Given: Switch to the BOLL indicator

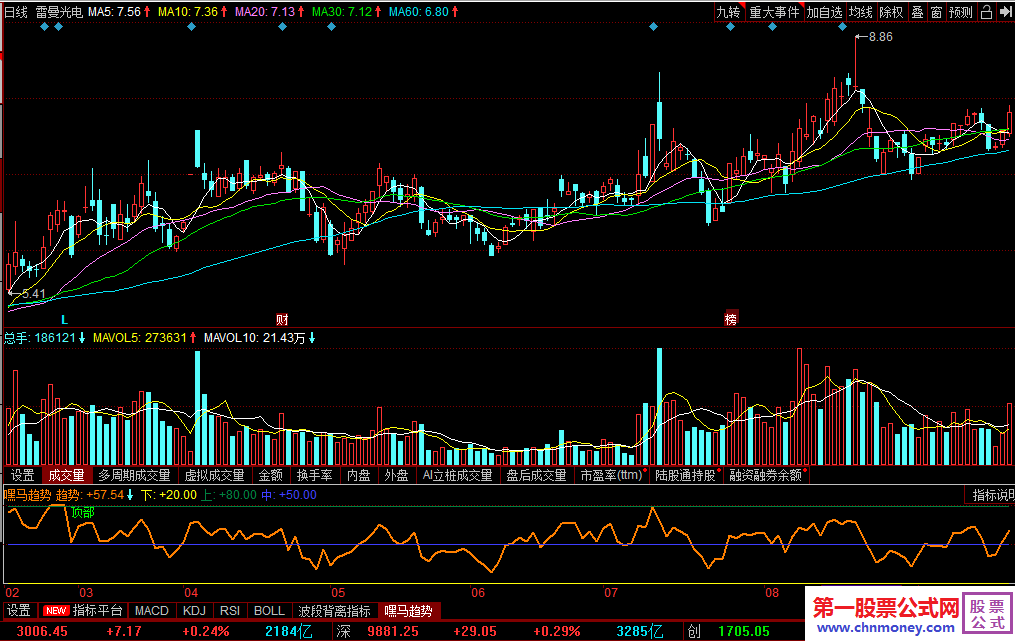Looking at the screenshot, I should tap(269, 611).
